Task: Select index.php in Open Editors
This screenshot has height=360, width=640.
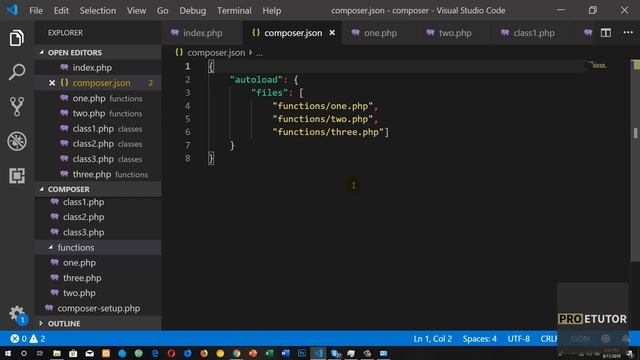Action: pos(98,68)
